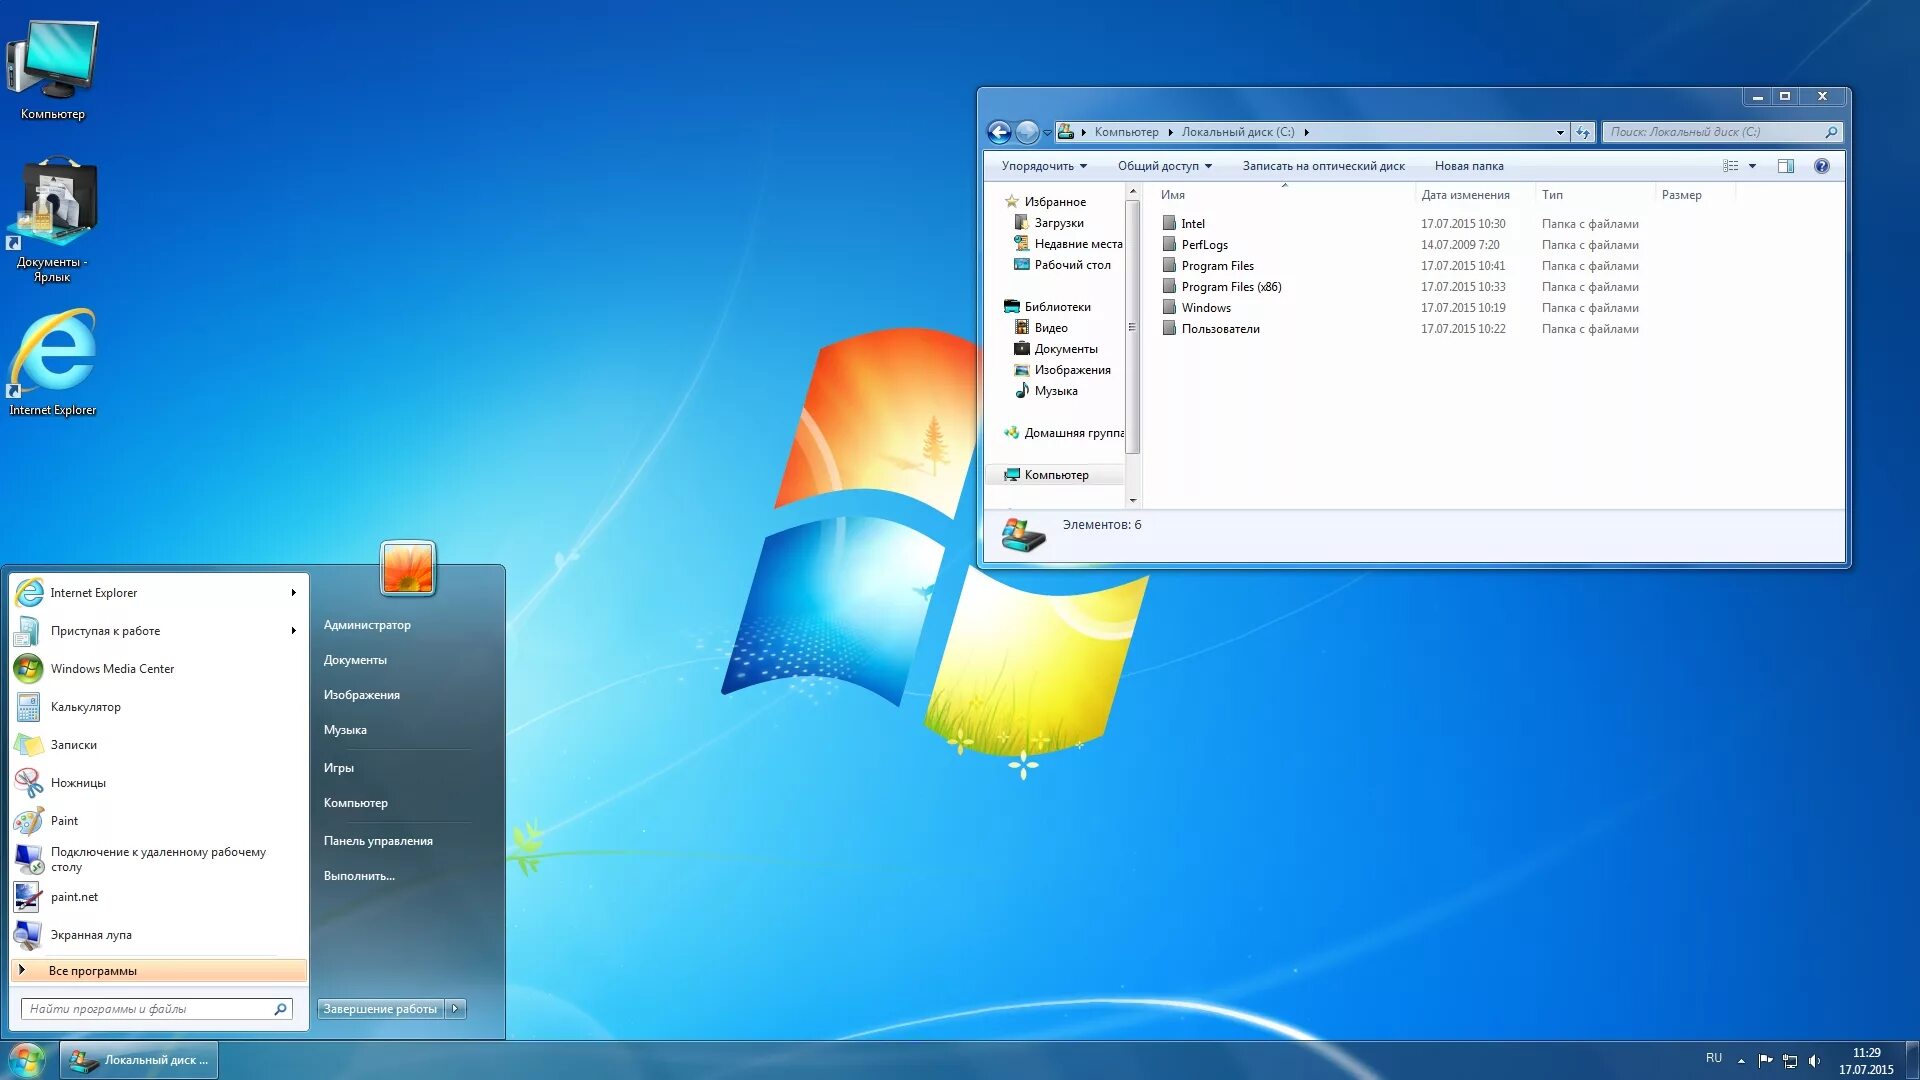This screenshot has height=1080, width=1920.
Task: Click the Explorer back arrow button
Action: pos(999,132)
